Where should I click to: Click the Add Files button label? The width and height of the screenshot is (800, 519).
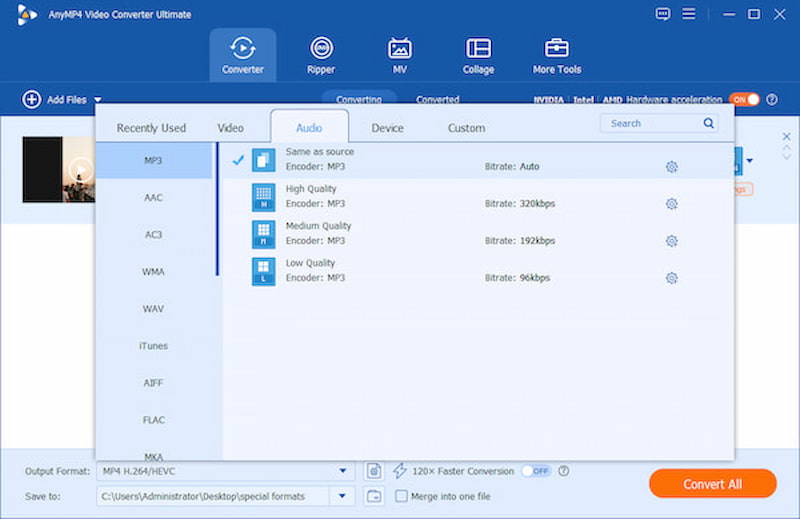point(67,100)
